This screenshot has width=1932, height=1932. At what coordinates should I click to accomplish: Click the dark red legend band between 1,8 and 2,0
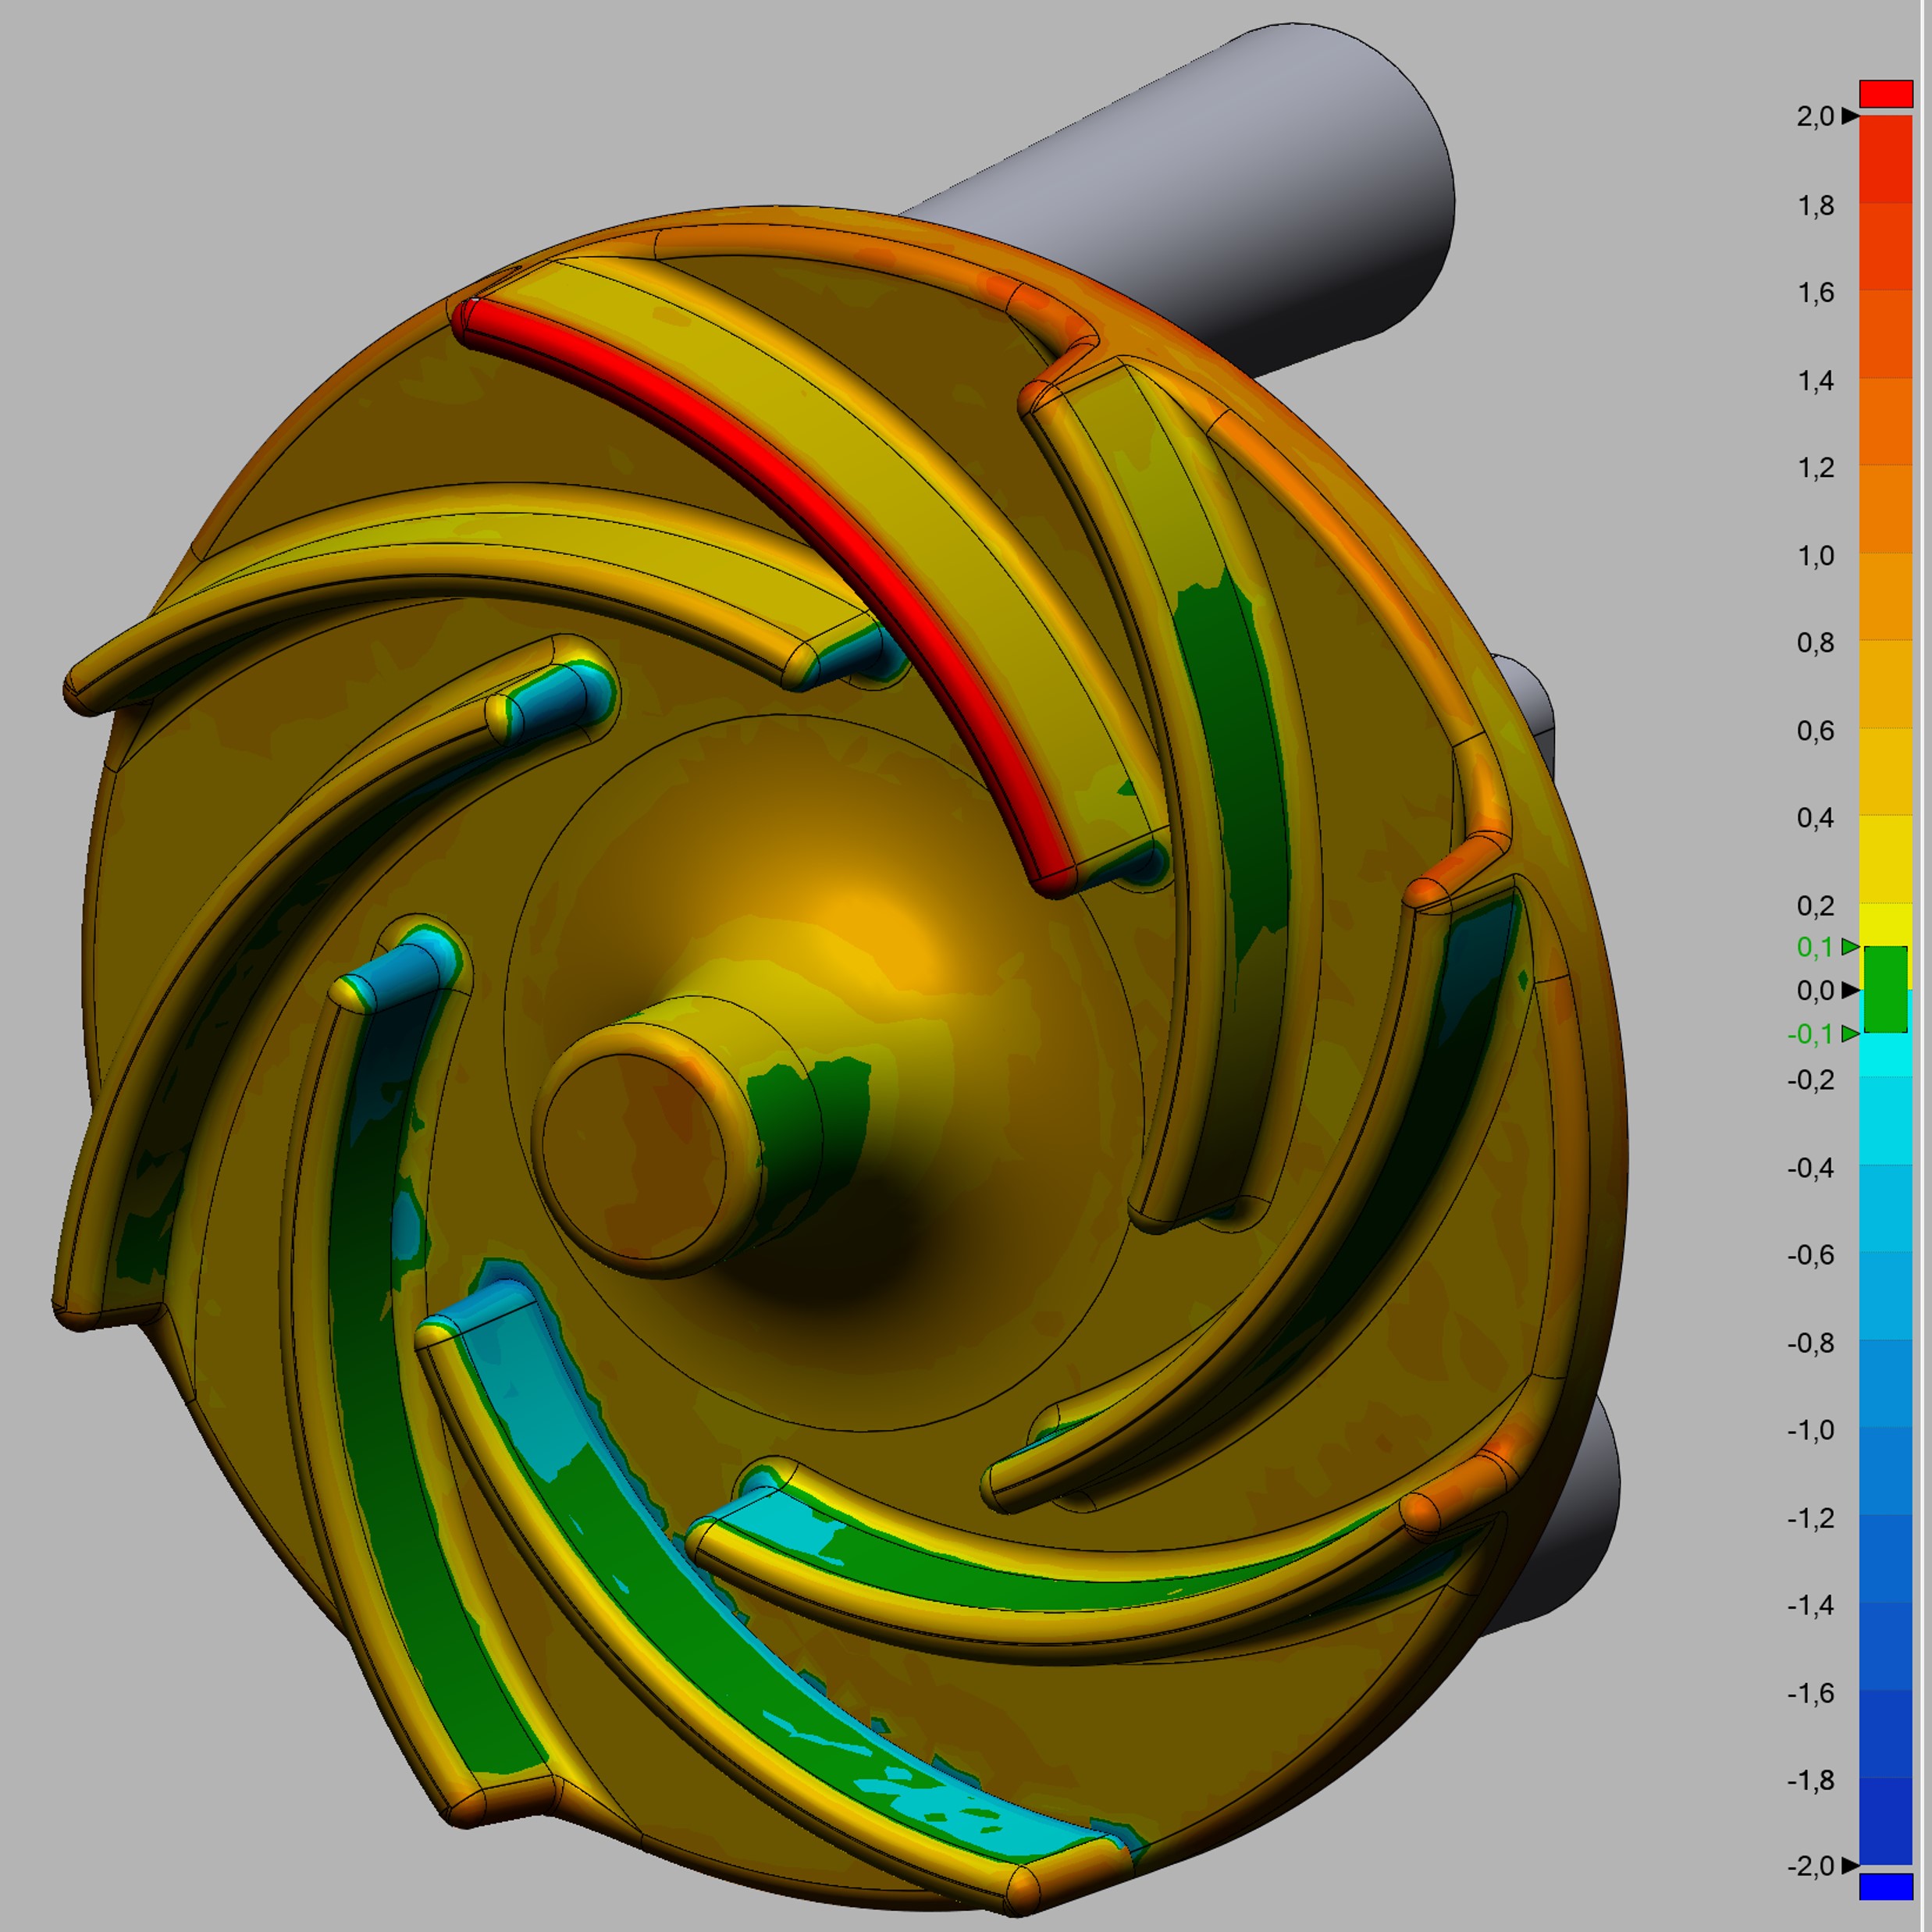click(x=1885, y=160)
